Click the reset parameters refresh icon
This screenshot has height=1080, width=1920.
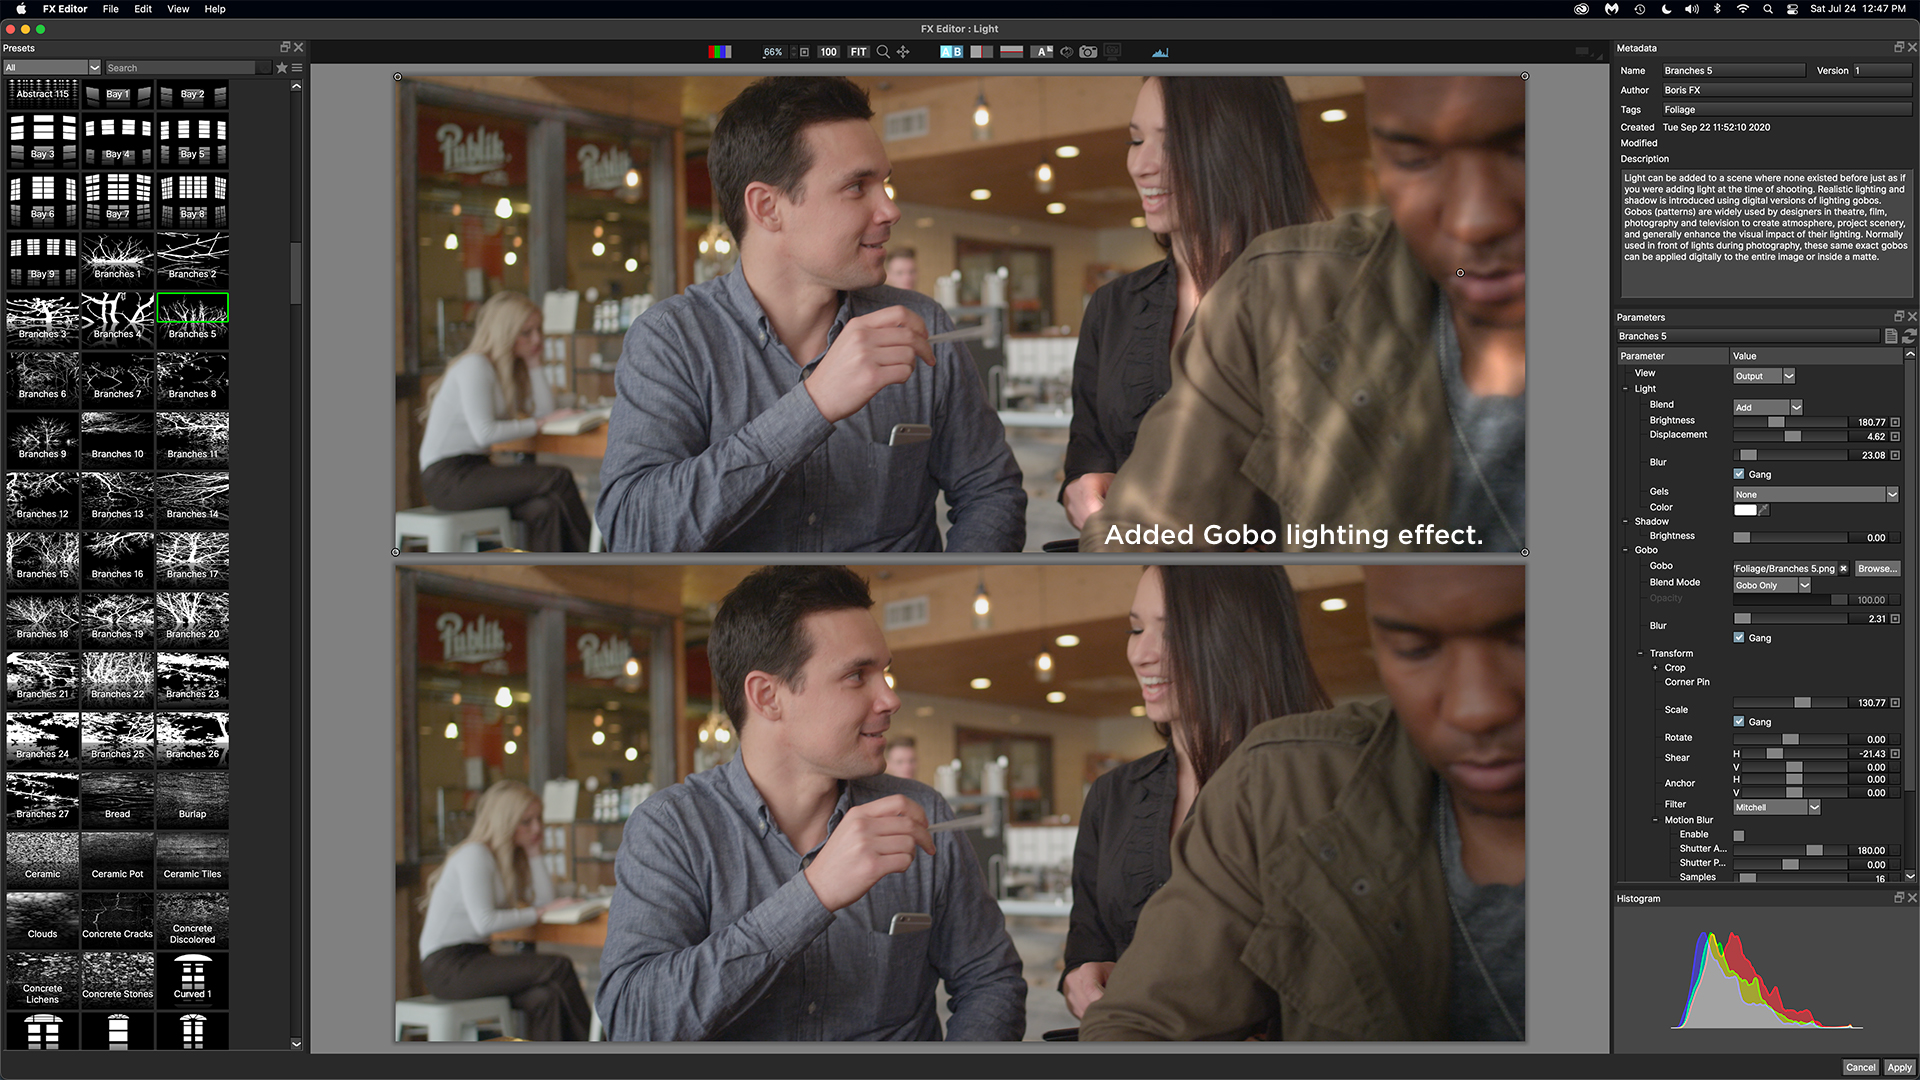[1909, 336]
